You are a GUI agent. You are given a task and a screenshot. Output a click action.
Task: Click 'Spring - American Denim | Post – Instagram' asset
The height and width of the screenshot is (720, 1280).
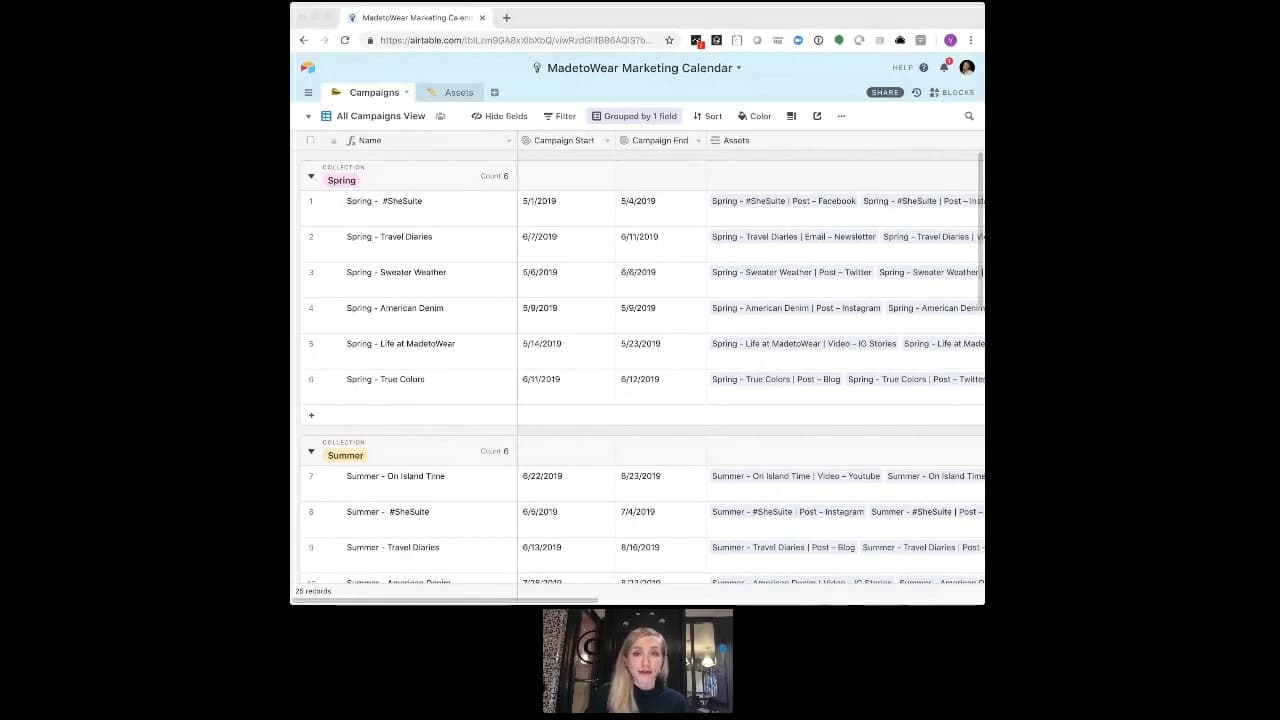click(x=796, y=308)
